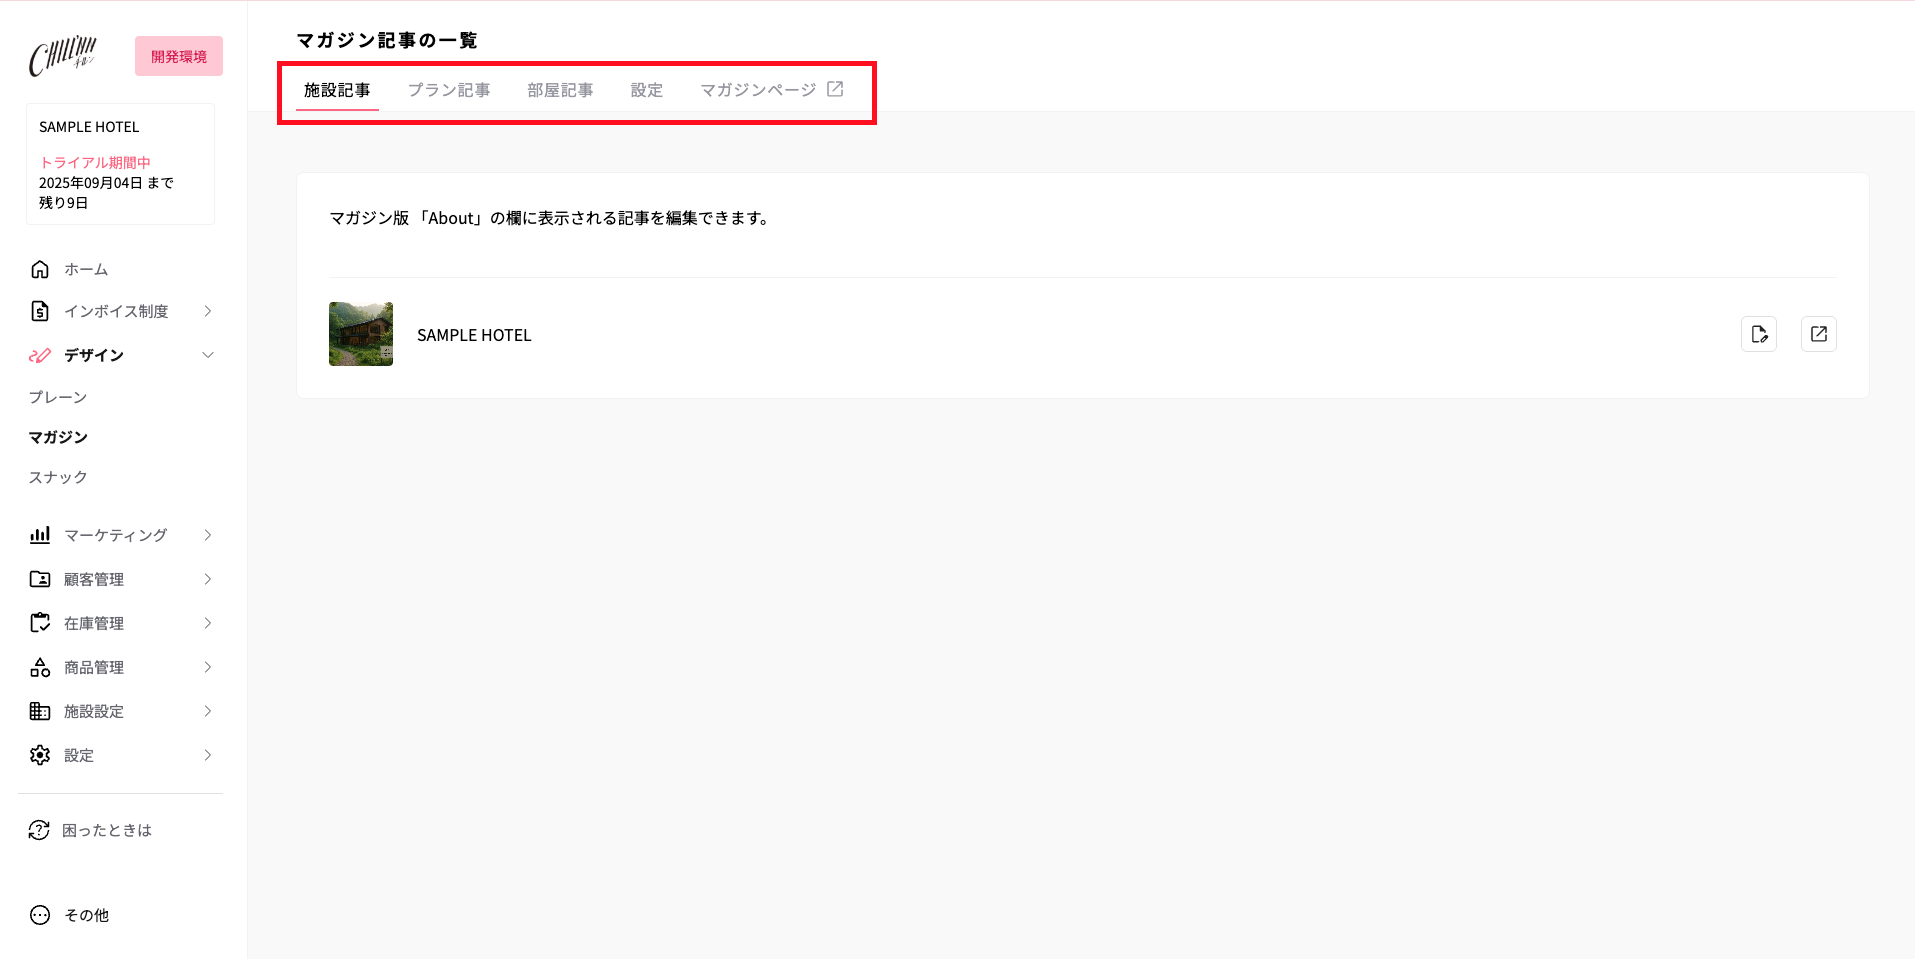
Task: Click the CHILLNN logo
Action: [63, 55]
